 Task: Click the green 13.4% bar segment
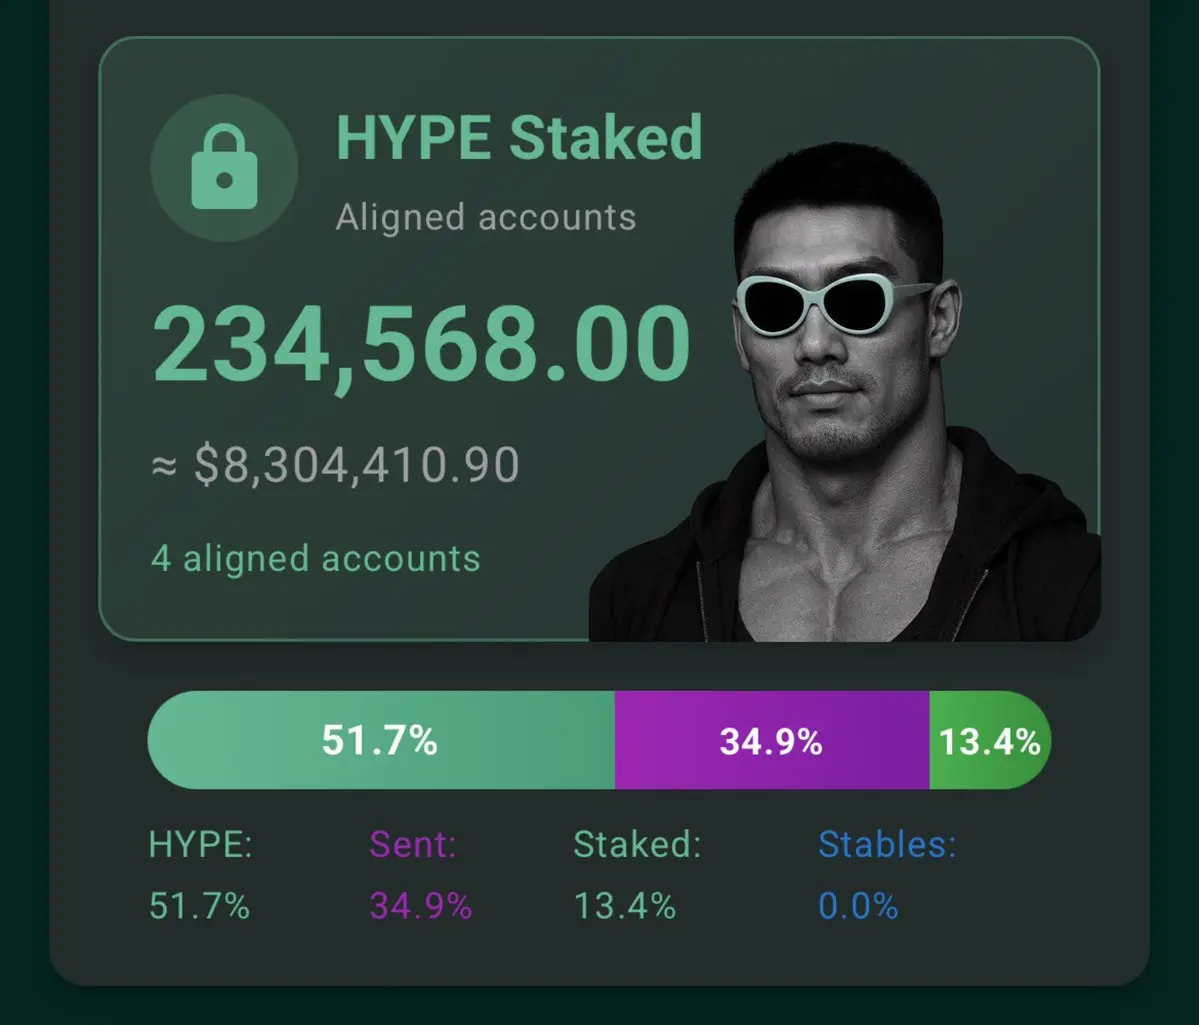989,741
